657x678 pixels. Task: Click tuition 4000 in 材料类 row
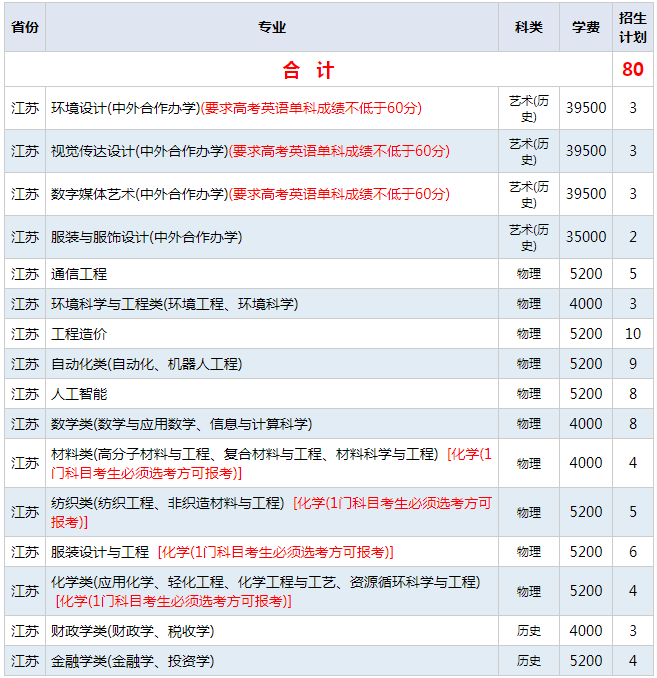[x=586, y=463]
